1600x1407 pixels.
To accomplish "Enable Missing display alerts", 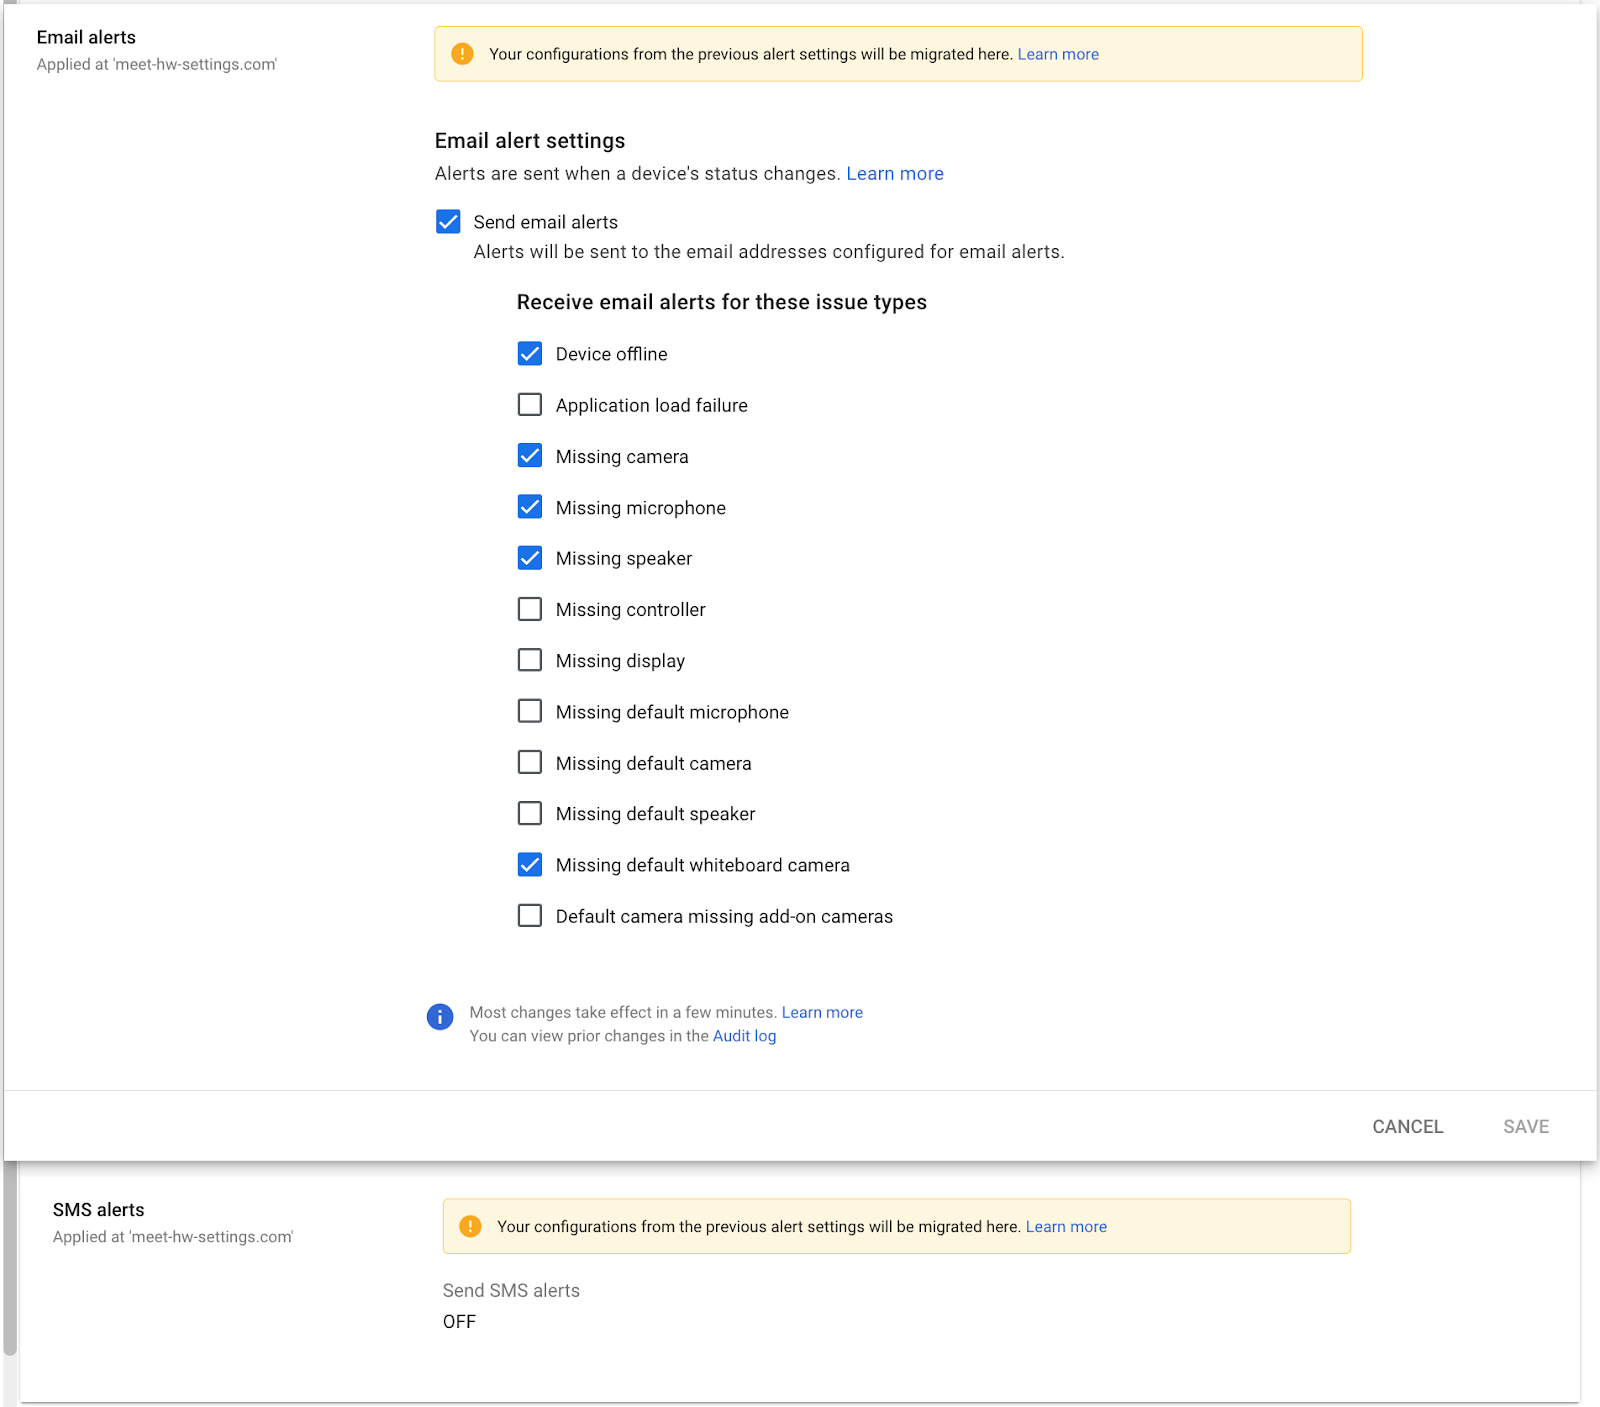I will [530, 660].
